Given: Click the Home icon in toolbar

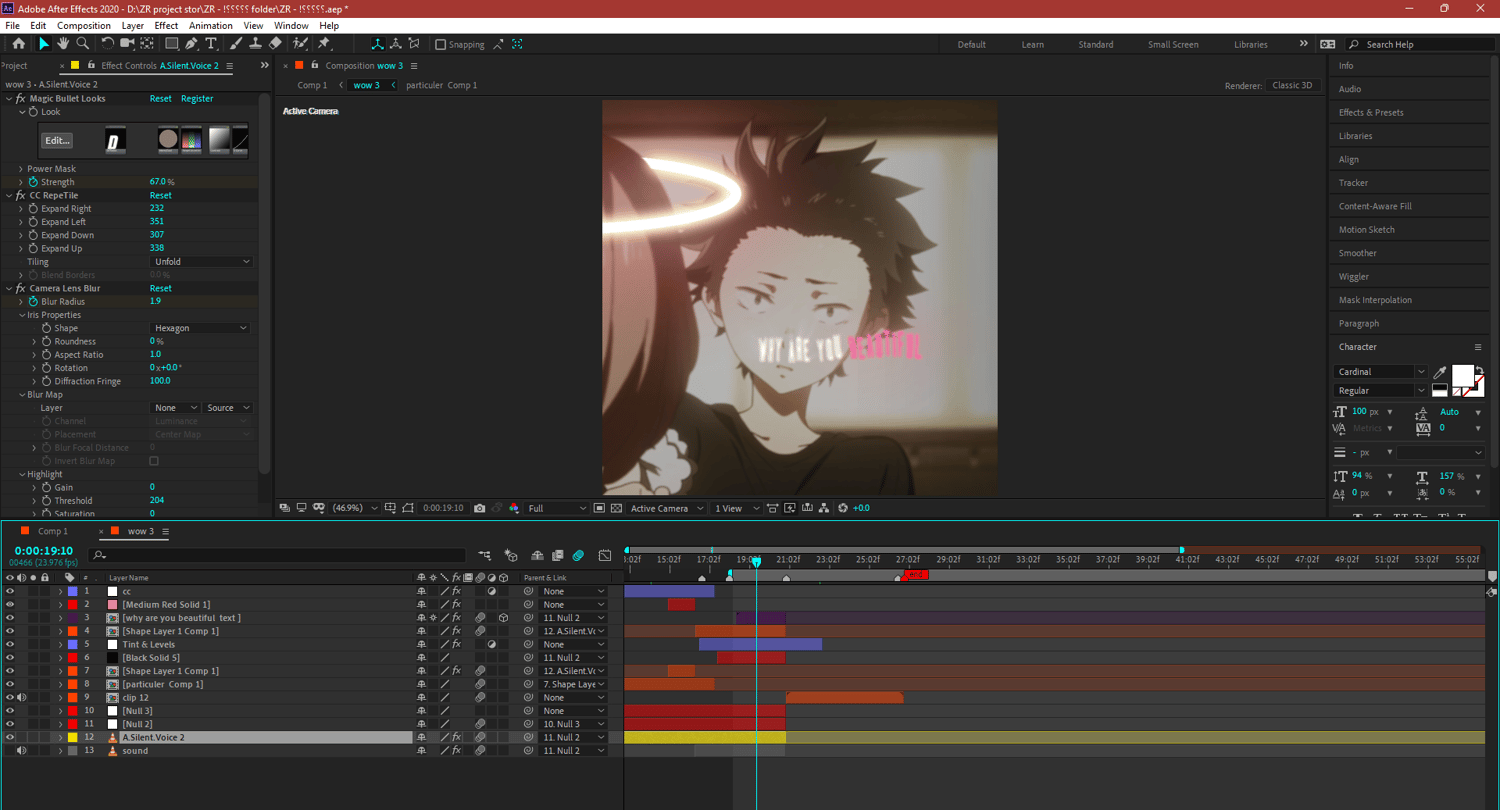Looking at the screenshot, I should pyautogui.click(x=18, y=44).
